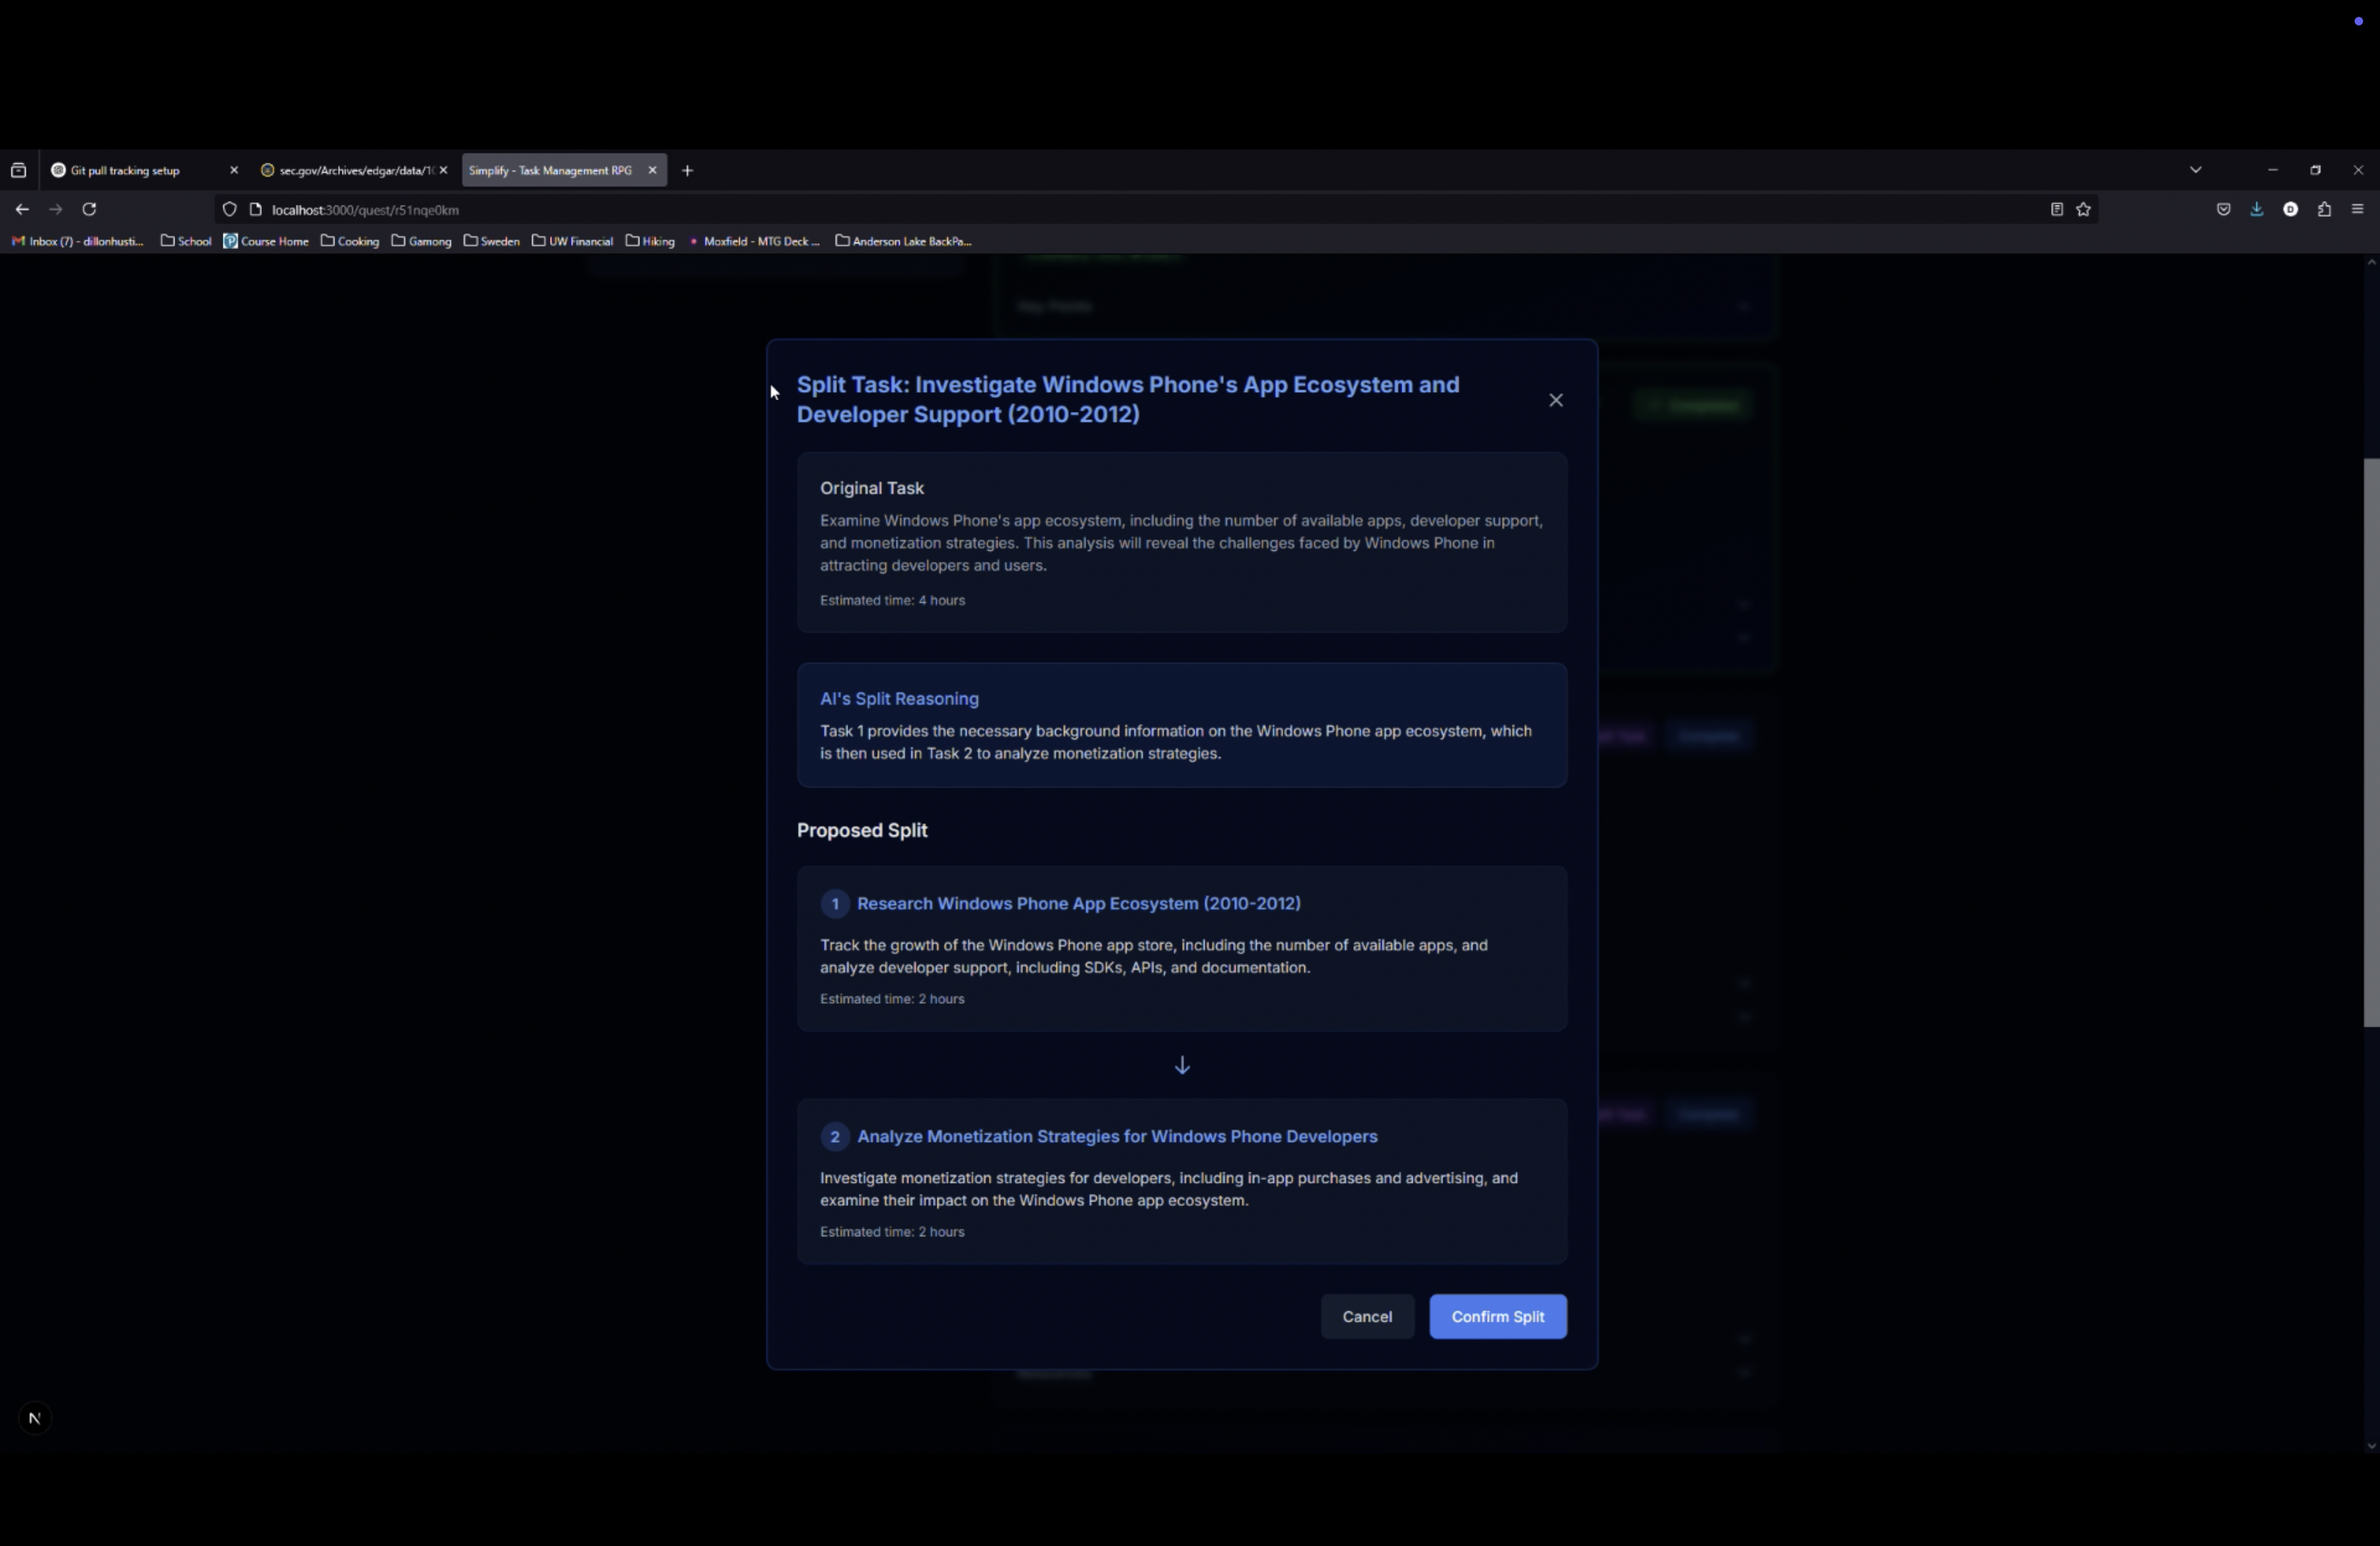2380x1546 pixels.
Task: Click the browser reload icon
Action: click(89, 209)
